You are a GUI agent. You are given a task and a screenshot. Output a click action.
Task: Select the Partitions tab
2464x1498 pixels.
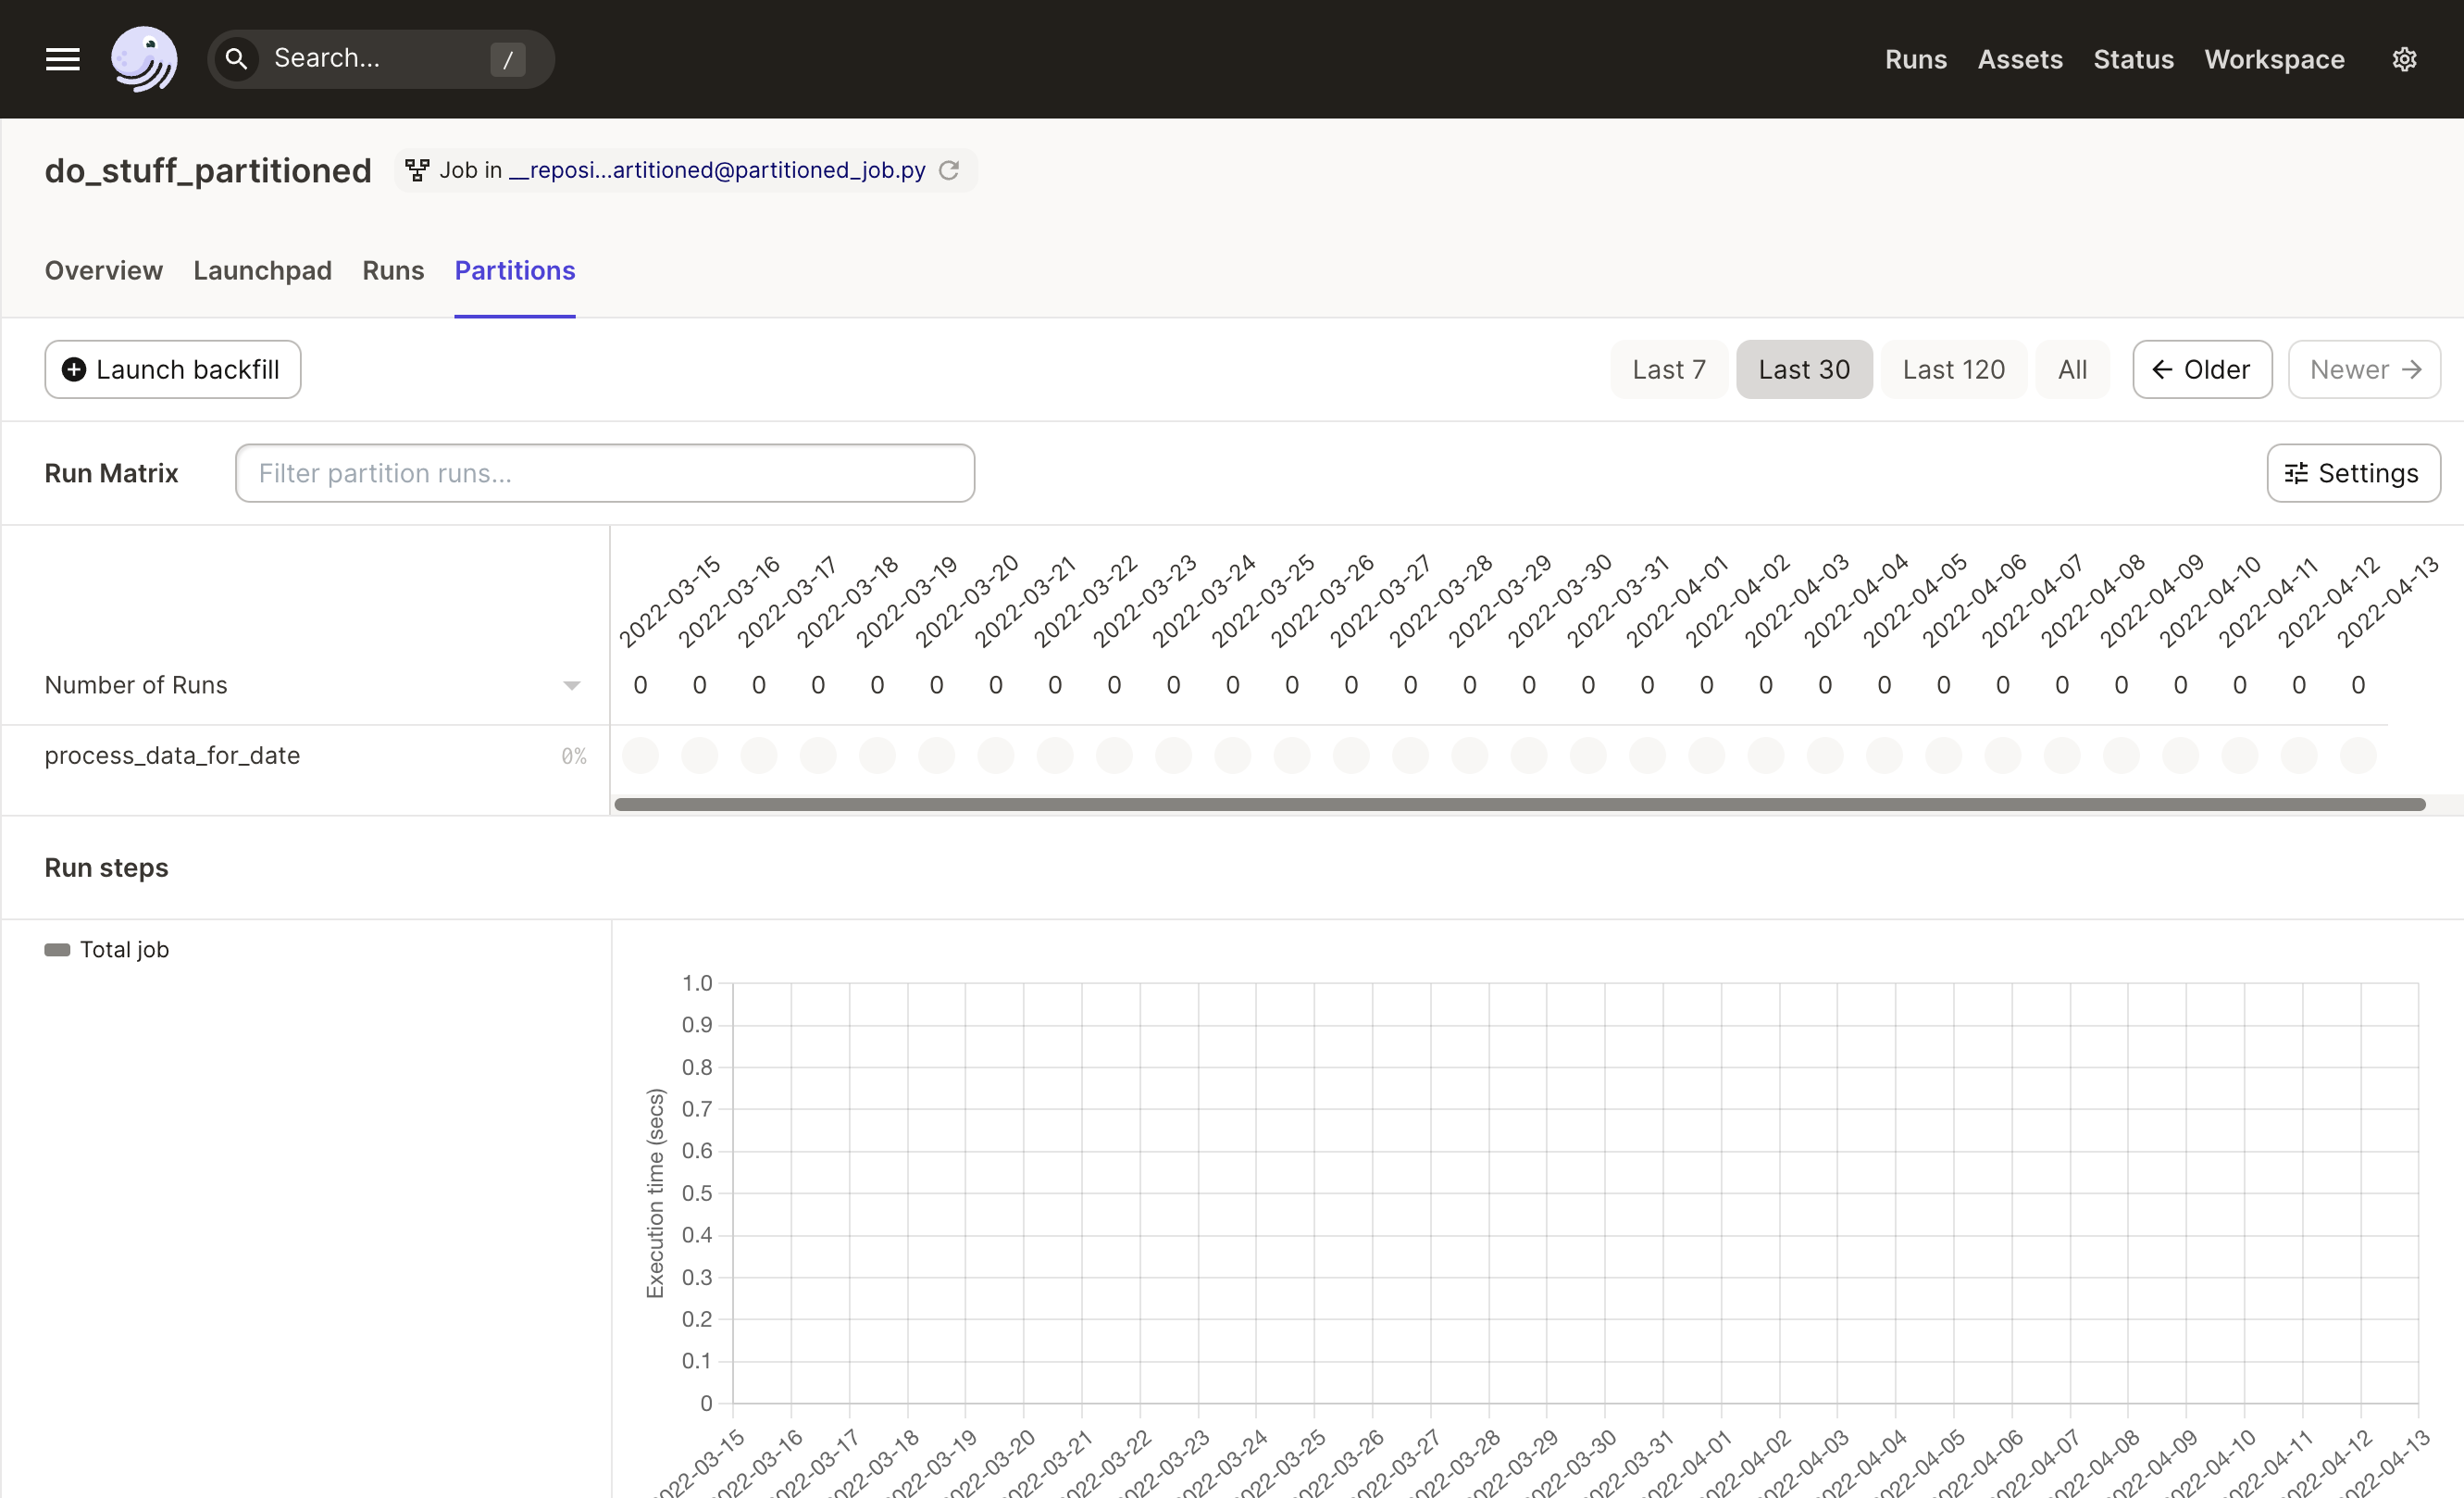point(515,270)
